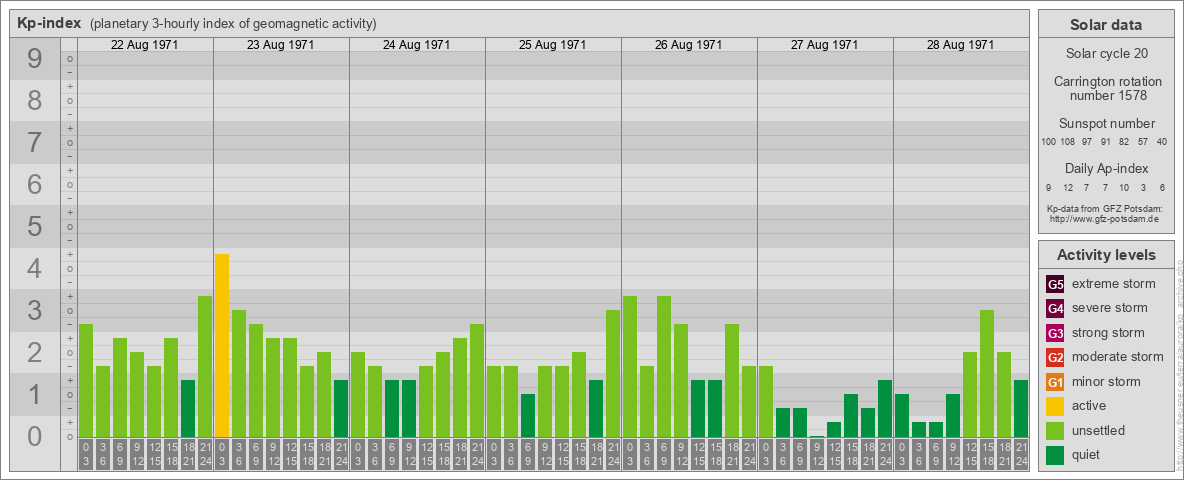This screenshot has width=1184, height=480.
Task: Click the Kp-index chart title
Action: pyautogui.click(x=49, y=23)
